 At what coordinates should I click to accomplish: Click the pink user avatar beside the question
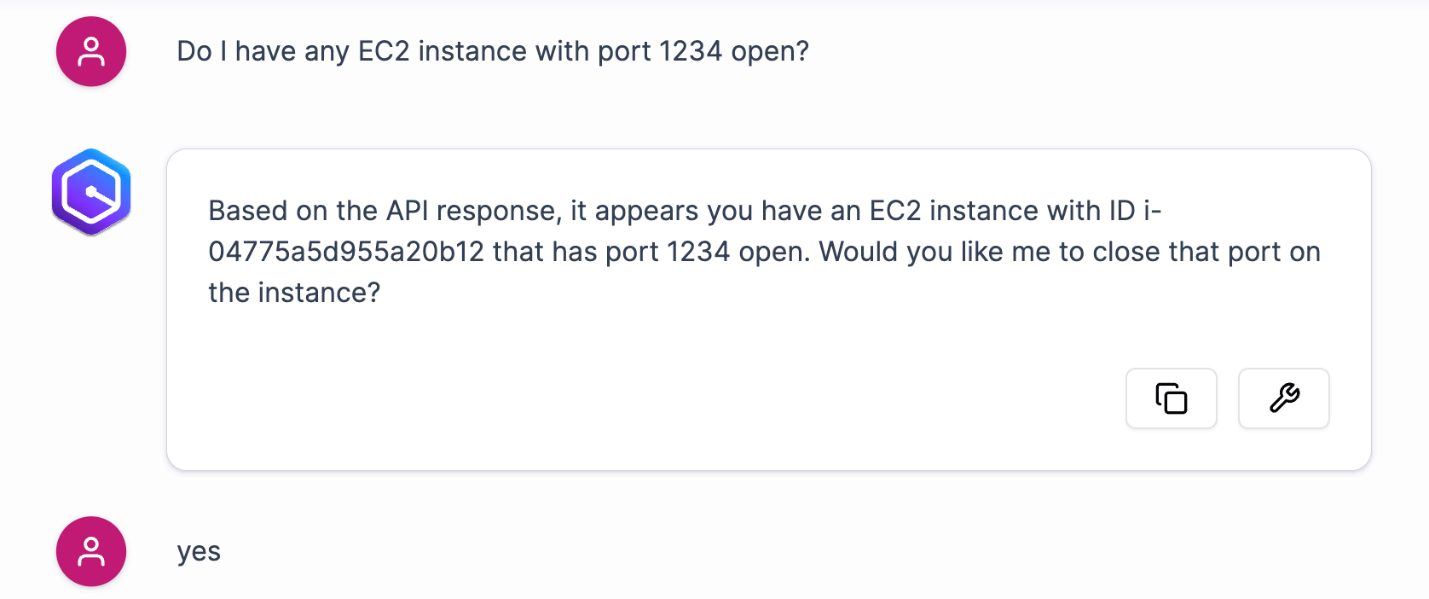click(x=91, y=51)
